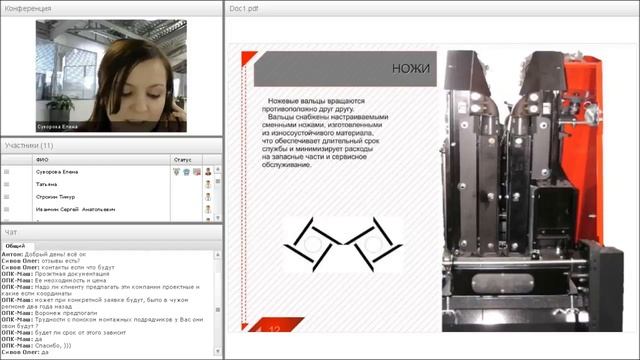Click the Doc1.pdf document title
The image size is (640, 360).
coord(244,8)
